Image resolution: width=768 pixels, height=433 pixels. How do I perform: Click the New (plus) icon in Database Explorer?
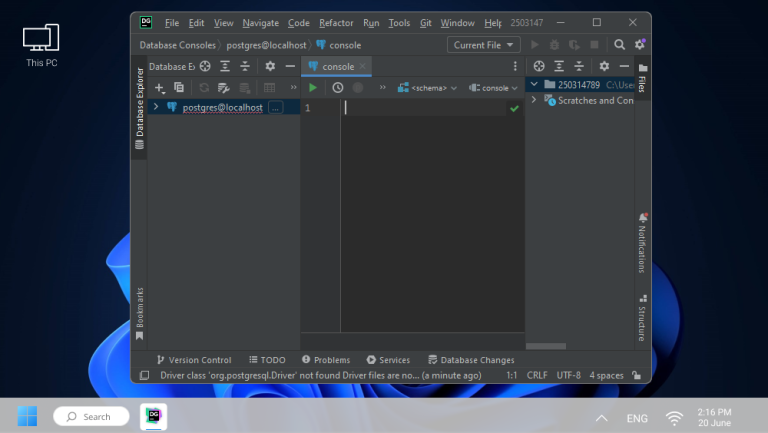pyautogui.click(x=159, y=88)
